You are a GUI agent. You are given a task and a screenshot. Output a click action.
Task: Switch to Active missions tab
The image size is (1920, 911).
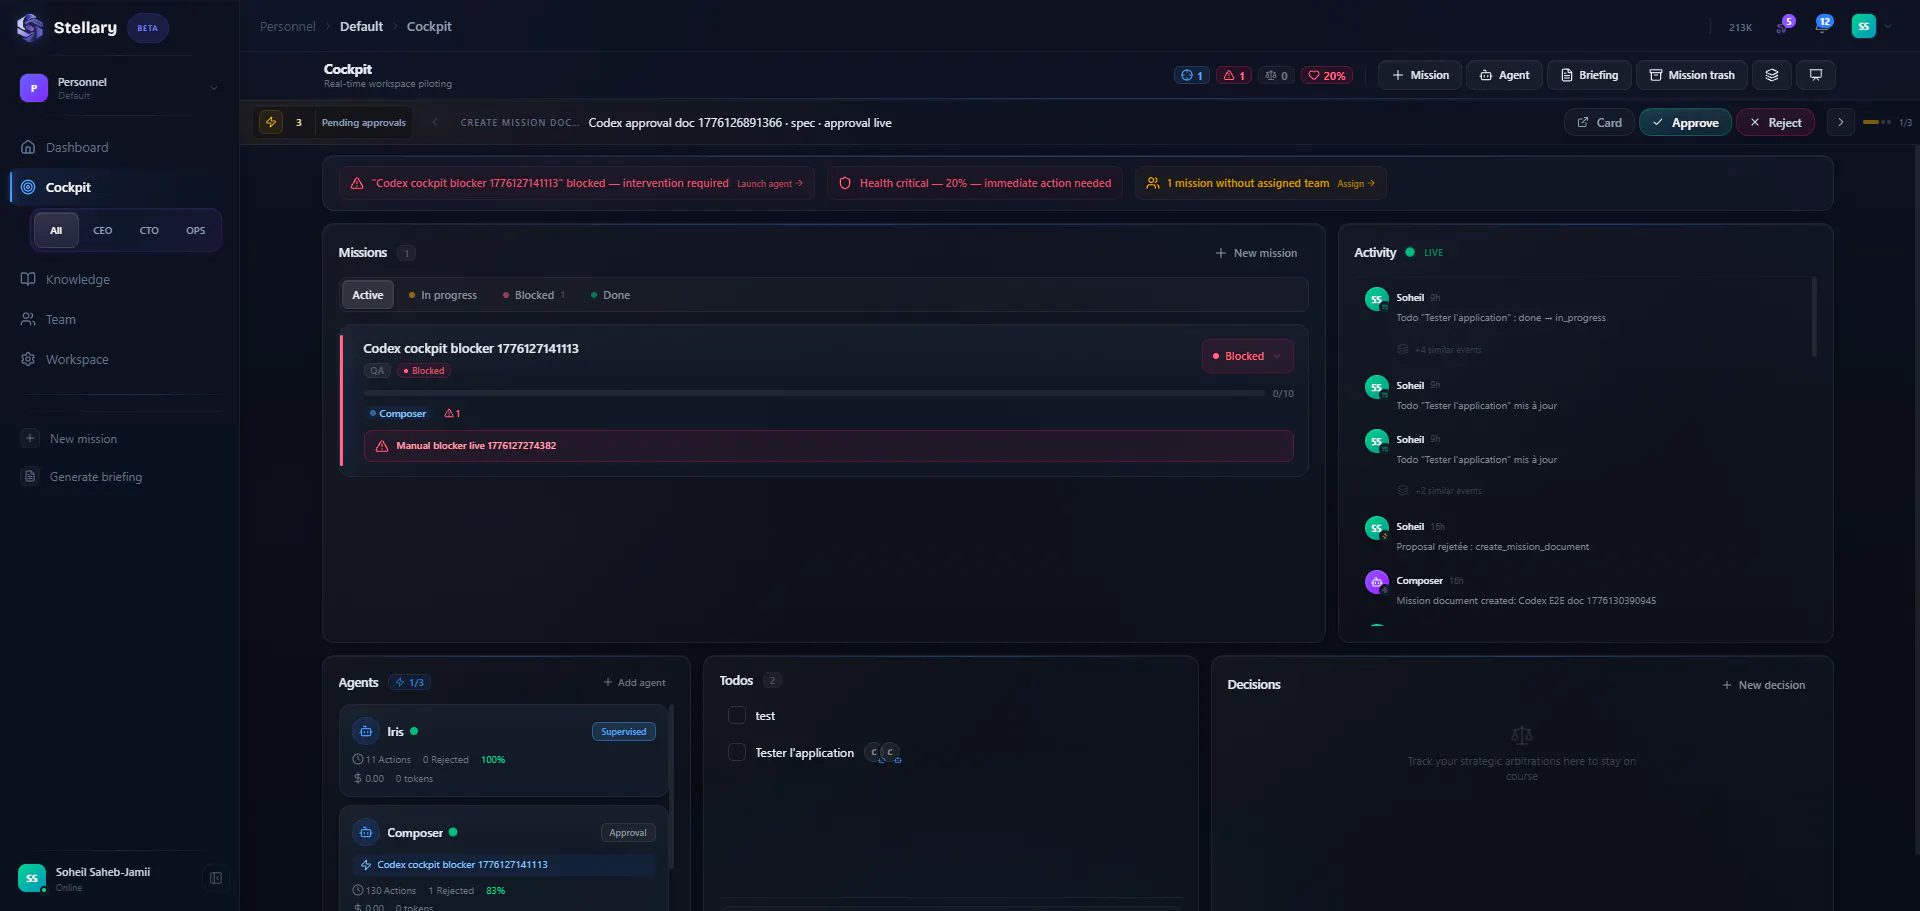pyautogui.click(x=368, y=295)
